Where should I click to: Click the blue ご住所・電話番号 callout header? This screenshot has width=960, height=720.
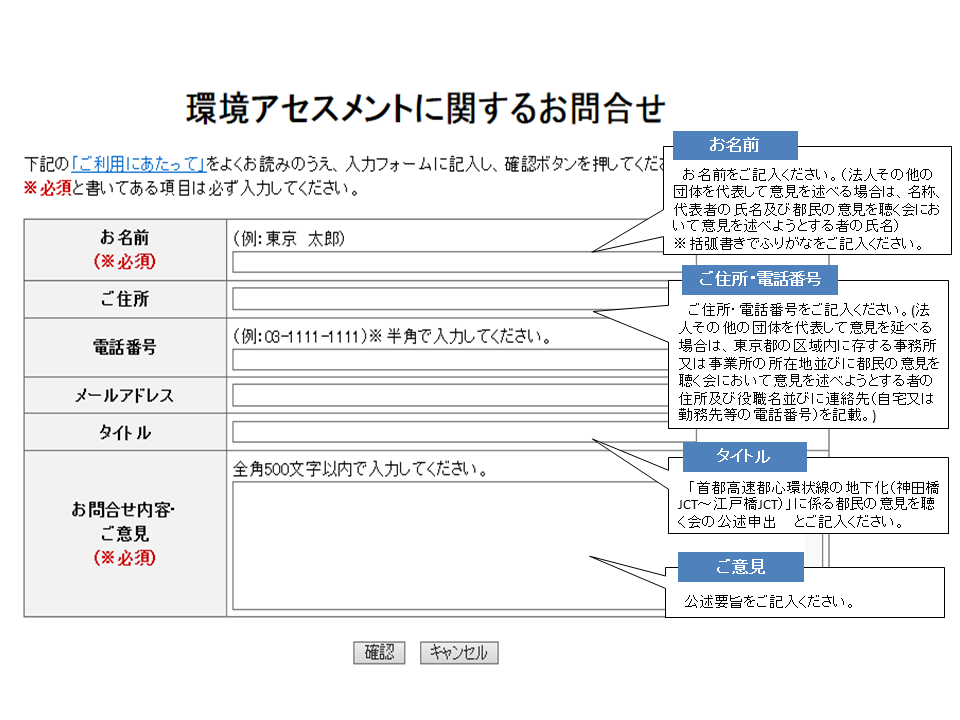tap(760, 279)
